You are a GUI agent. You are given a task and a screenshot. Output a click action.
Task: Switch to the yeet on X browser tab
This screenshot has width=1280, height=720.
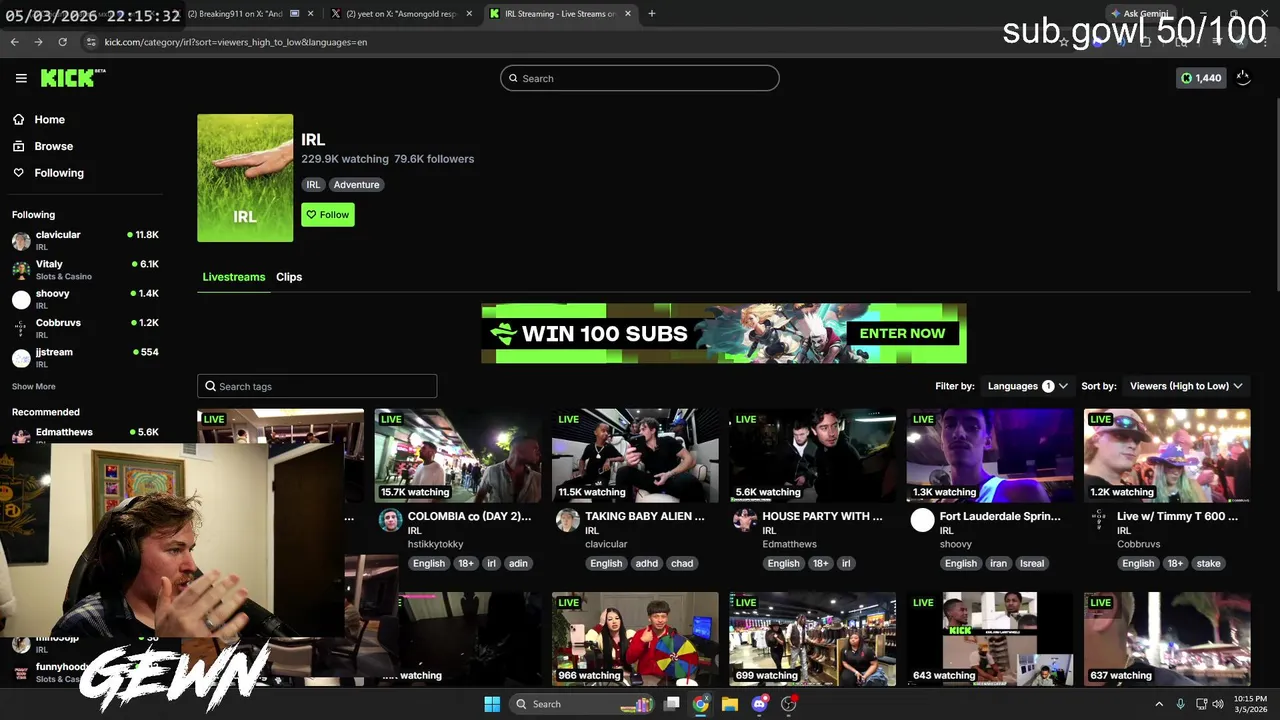pos(400,14)
